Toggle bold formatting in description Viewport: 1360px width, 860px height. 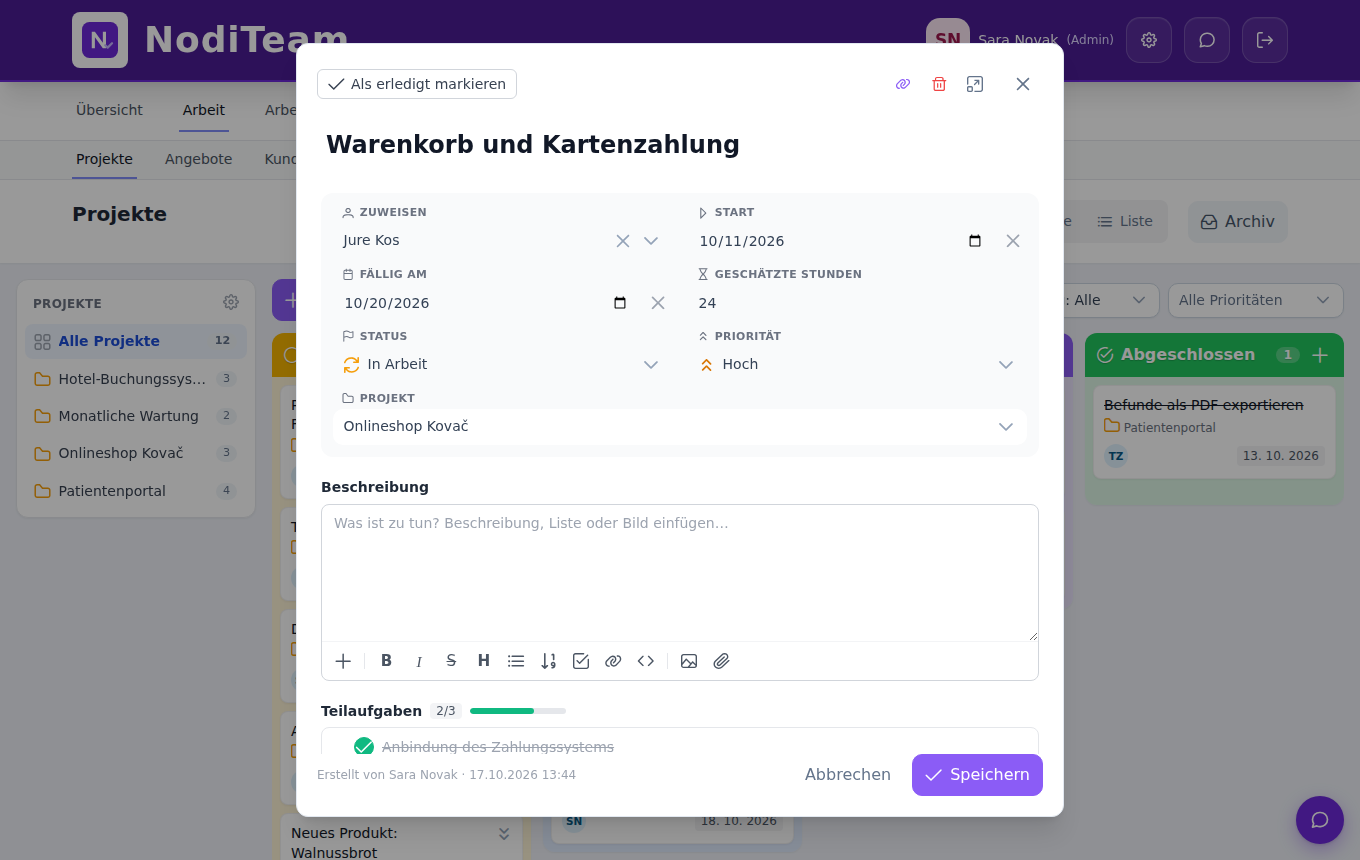coord(387,661)
